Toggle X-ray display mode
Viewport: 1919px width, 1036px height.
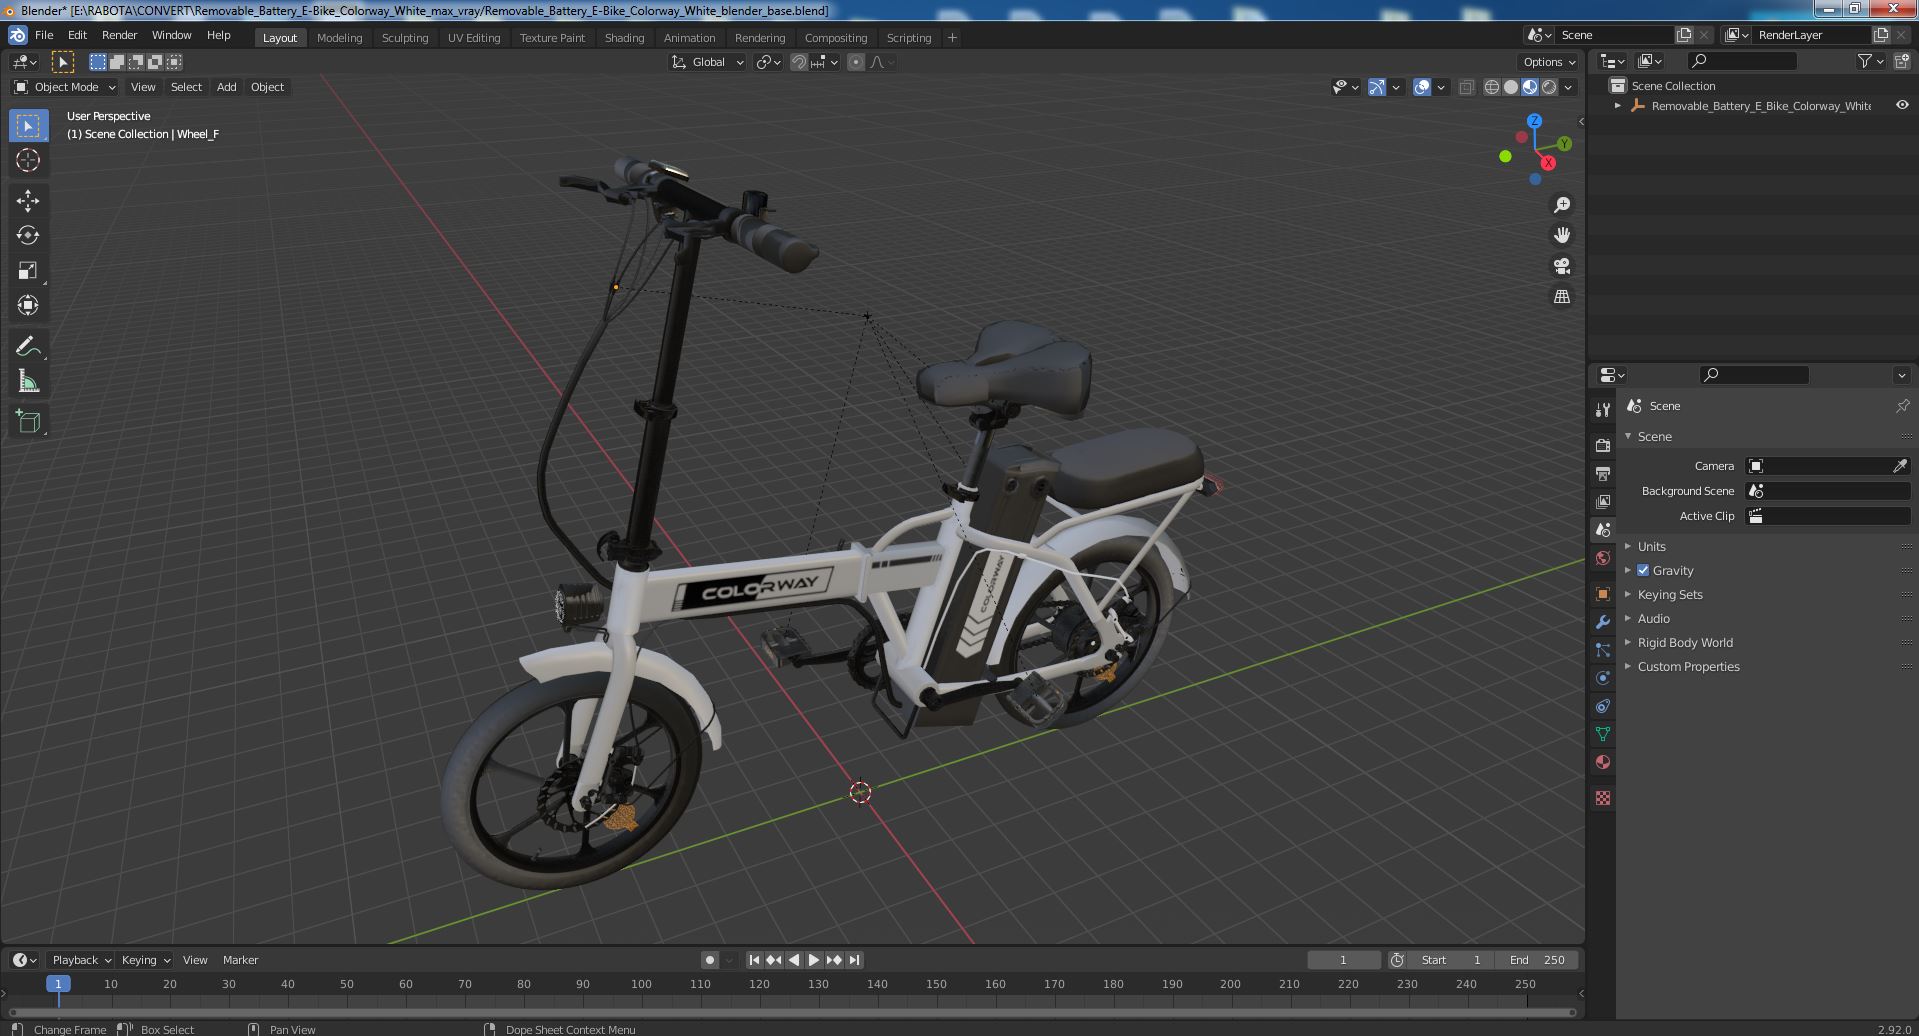tap(1466, 87)
